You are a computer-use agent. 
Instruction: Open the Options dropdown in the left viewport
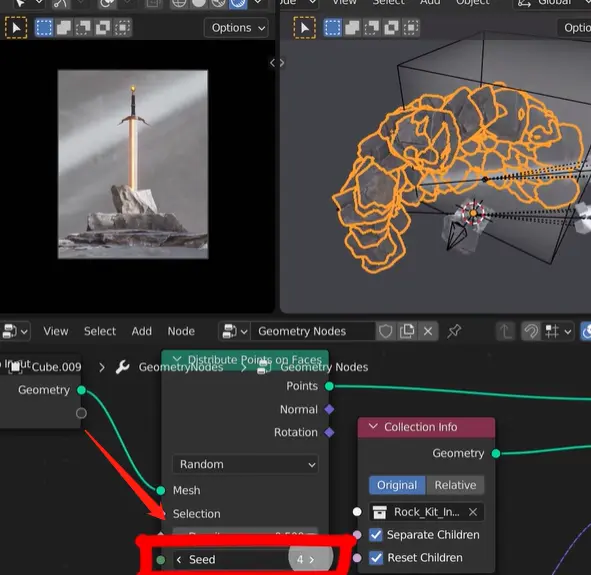(237, 28)
